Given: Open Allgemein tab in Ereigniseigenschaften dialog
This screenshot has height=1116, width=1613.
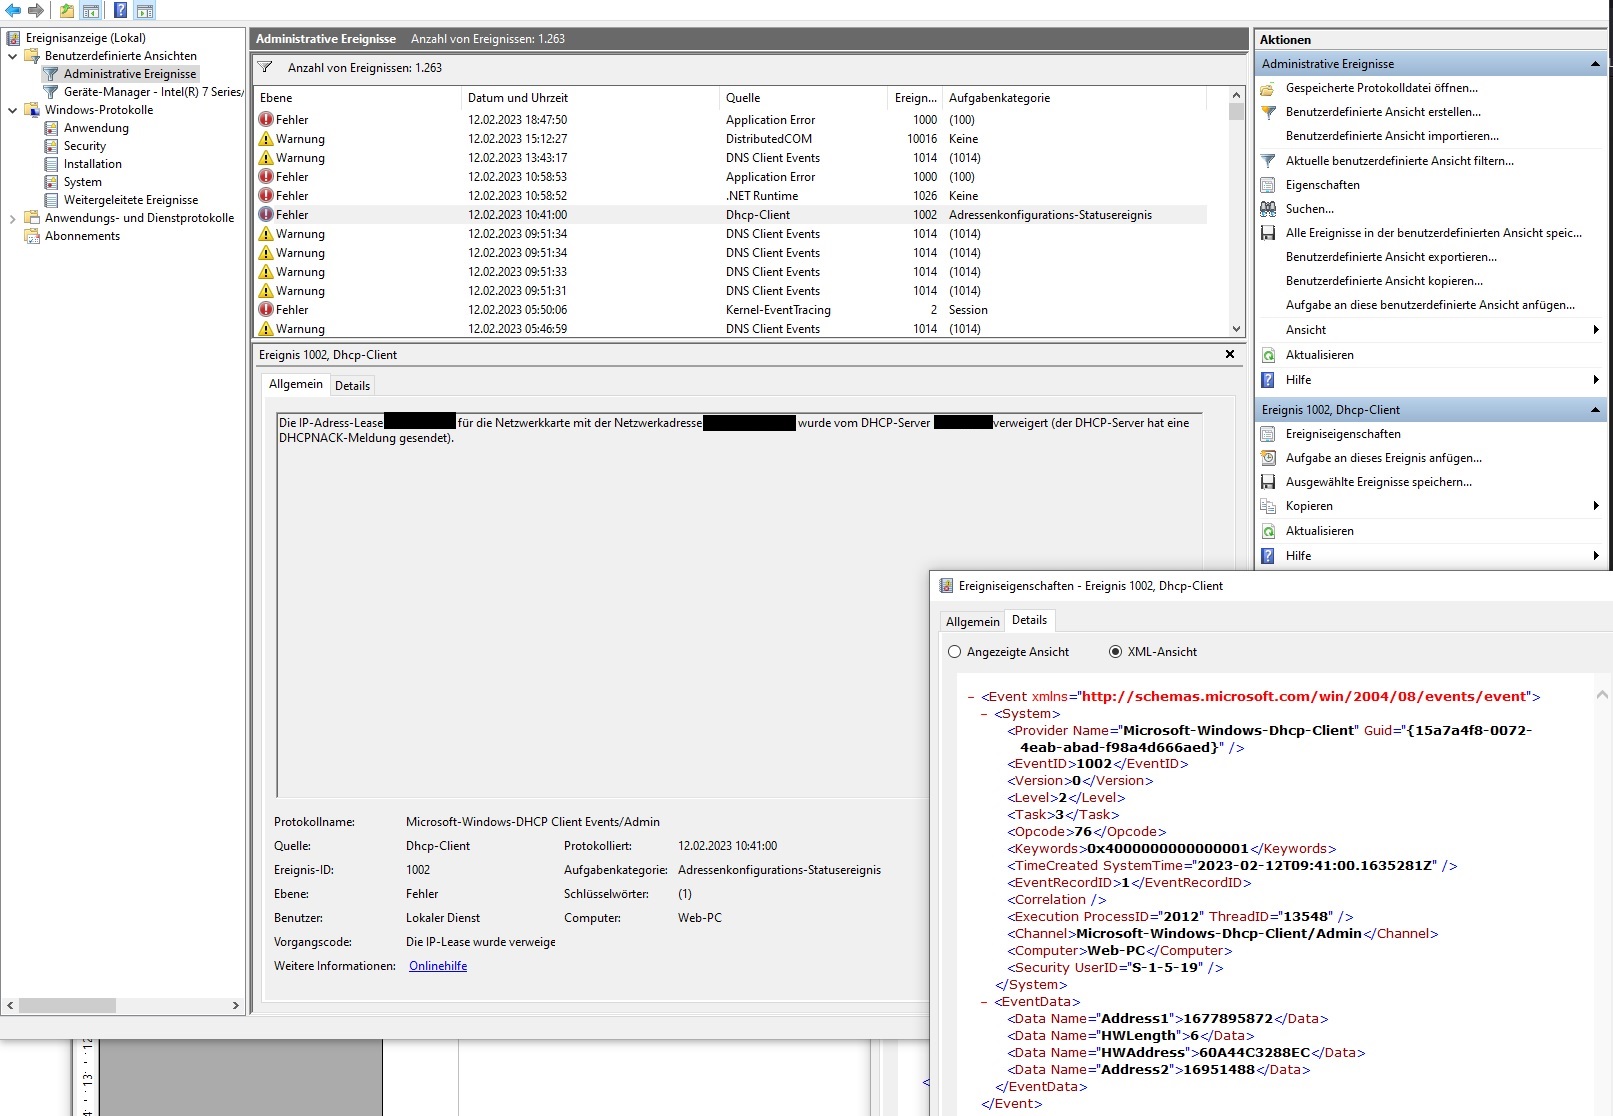Looking at the screenshot, I should pyautogui.click(x=972, y=622).
